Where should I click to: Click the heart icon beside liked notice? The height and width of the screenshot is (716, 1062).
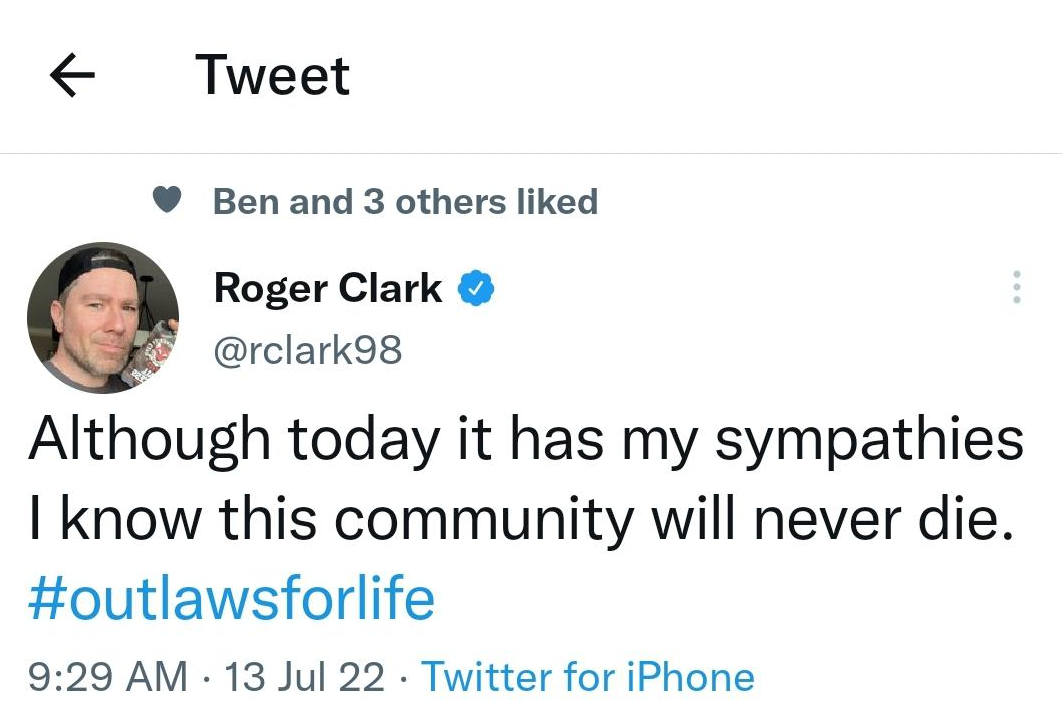167,201
